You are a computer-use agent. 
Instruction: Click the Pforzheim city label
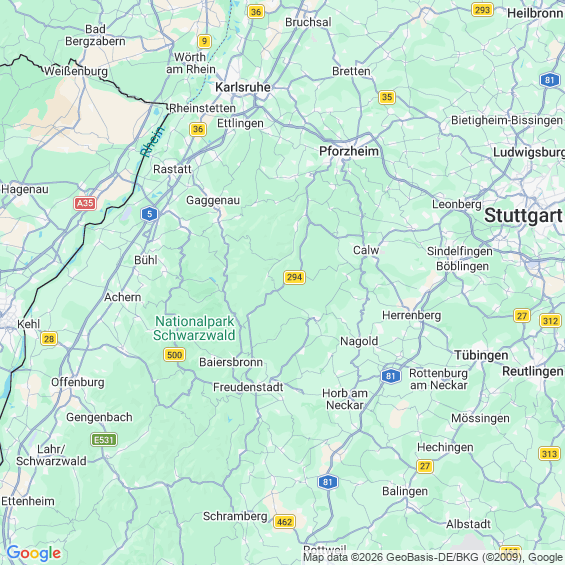click(349, 151)
